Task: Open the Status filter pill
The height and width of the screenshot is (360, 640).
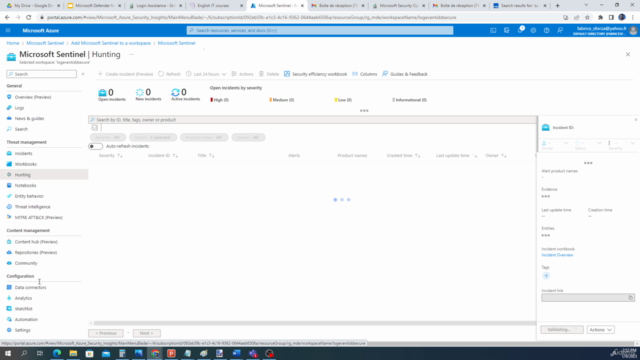Action: point(153,138)
